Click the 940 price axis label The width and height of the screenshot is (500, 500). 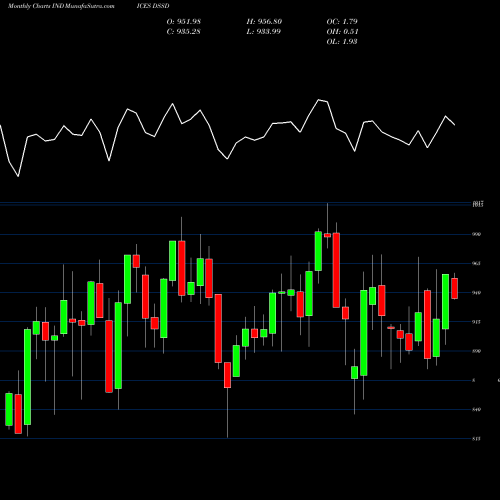476,293
